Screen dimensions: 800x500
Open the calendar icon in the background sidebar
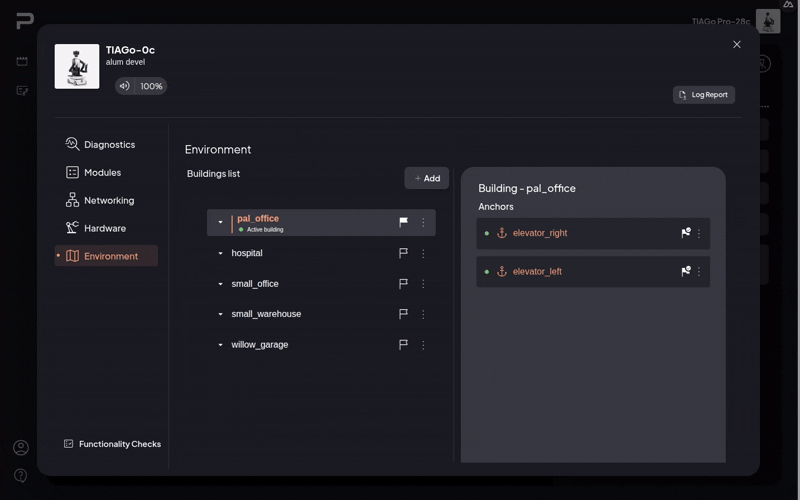(22, 61)
